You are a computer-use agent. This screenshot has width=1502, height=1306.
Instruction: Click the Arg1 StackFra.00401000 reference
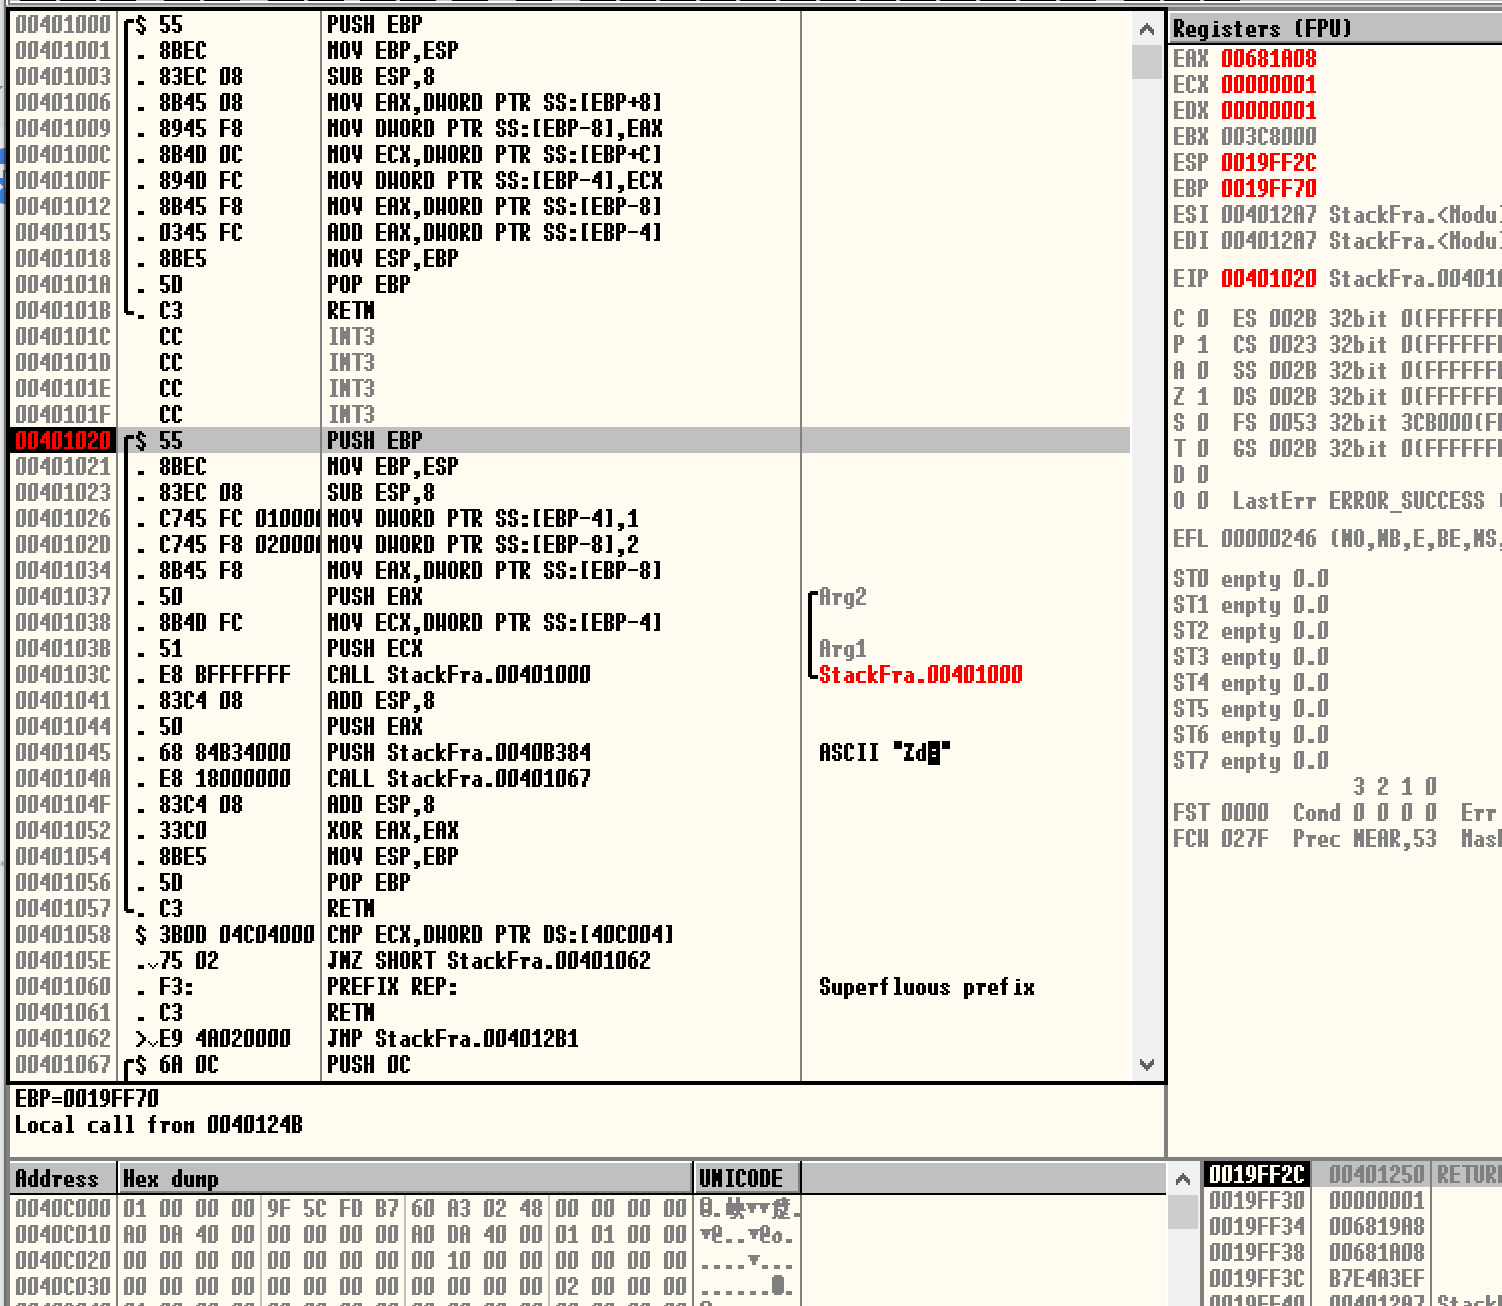click(920, 674)
